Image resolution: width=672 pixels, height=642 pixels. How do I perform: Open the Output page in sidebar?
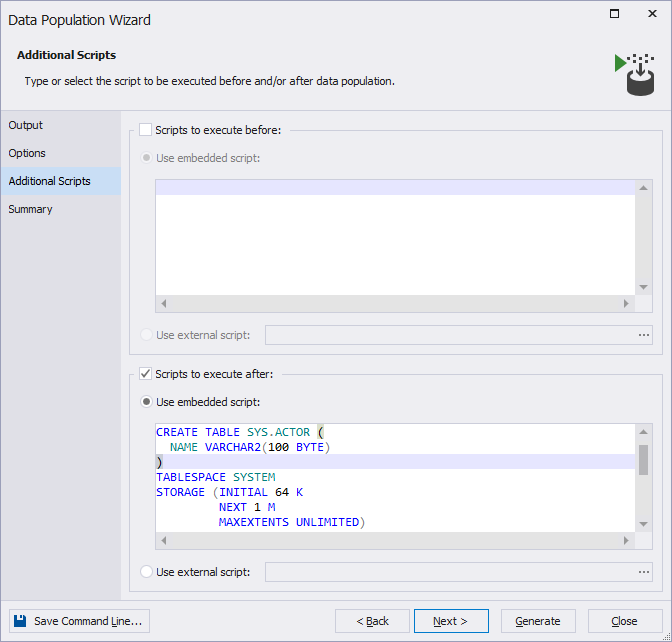coord(25,125)
